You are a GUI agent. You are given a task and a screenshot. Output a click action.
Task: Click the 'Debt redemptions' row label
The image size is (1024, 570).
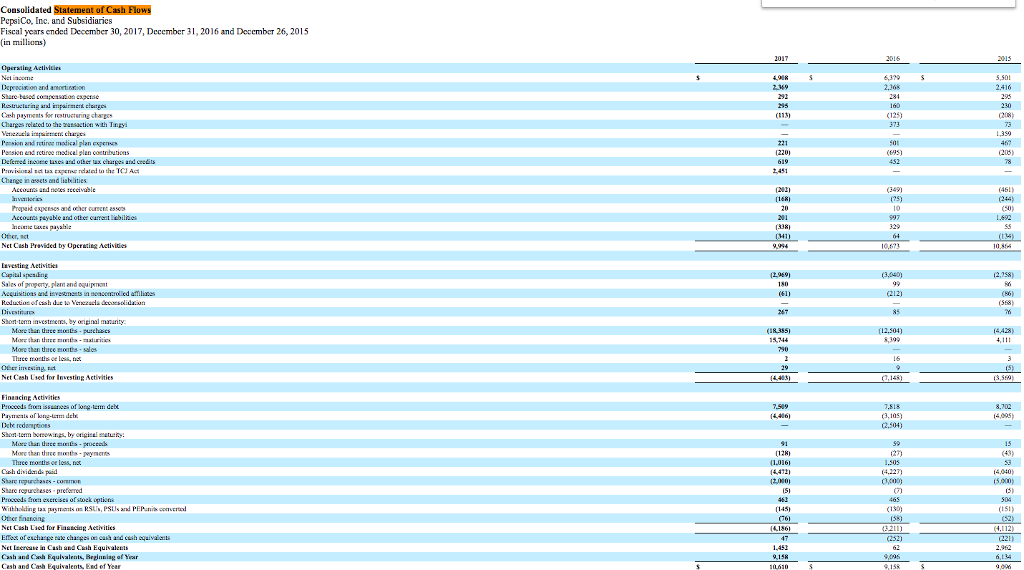25,425
